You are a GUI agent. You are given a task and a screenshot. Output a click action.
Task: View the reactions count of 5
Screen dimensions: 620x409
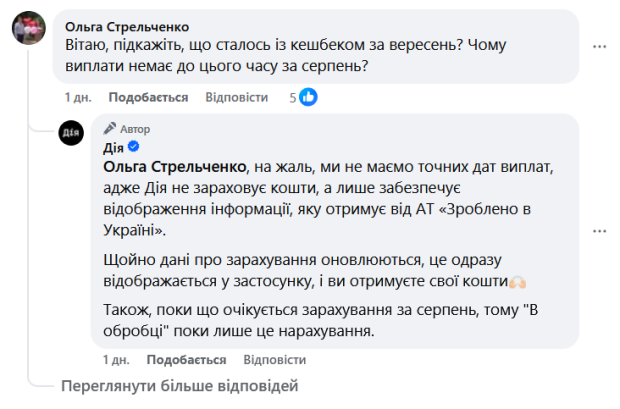(293, 97)
